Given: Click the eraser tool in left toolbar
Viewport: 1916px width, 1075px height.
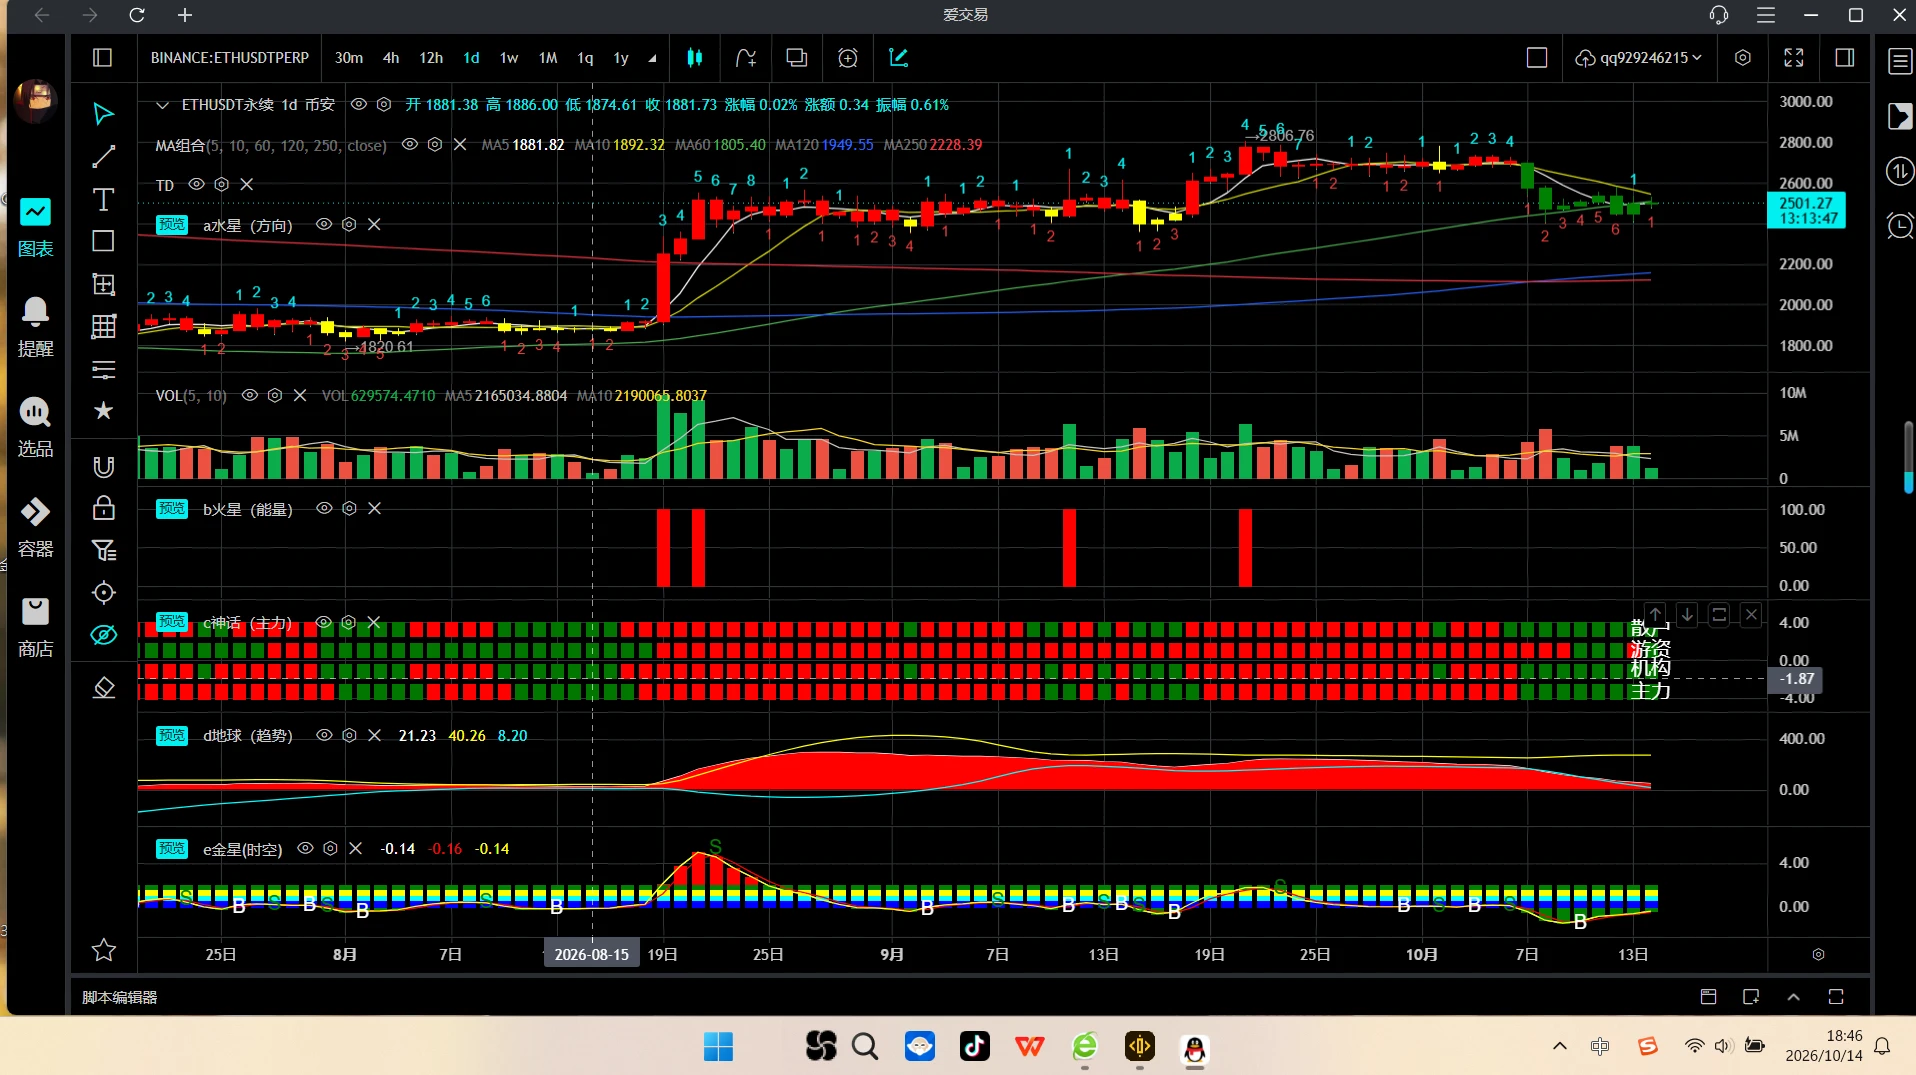Looking at the screenshot, I should (103, 688).
